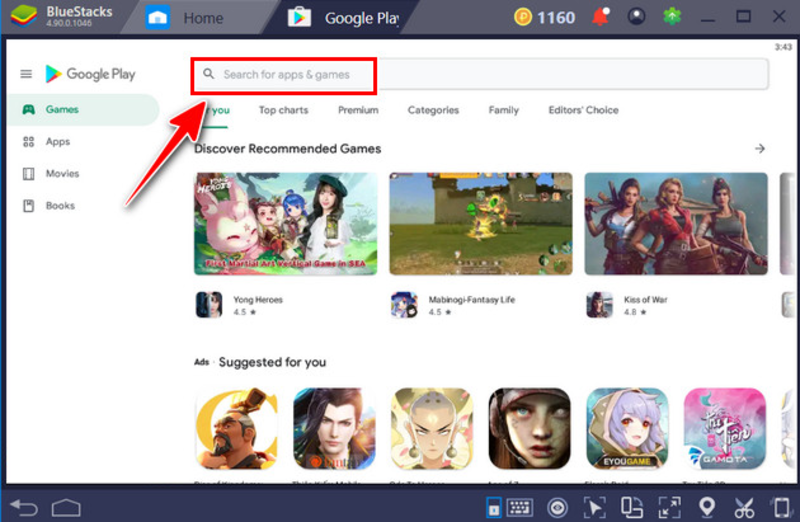Open suggested game with helmeted soldier girl icon

(530, 429)
